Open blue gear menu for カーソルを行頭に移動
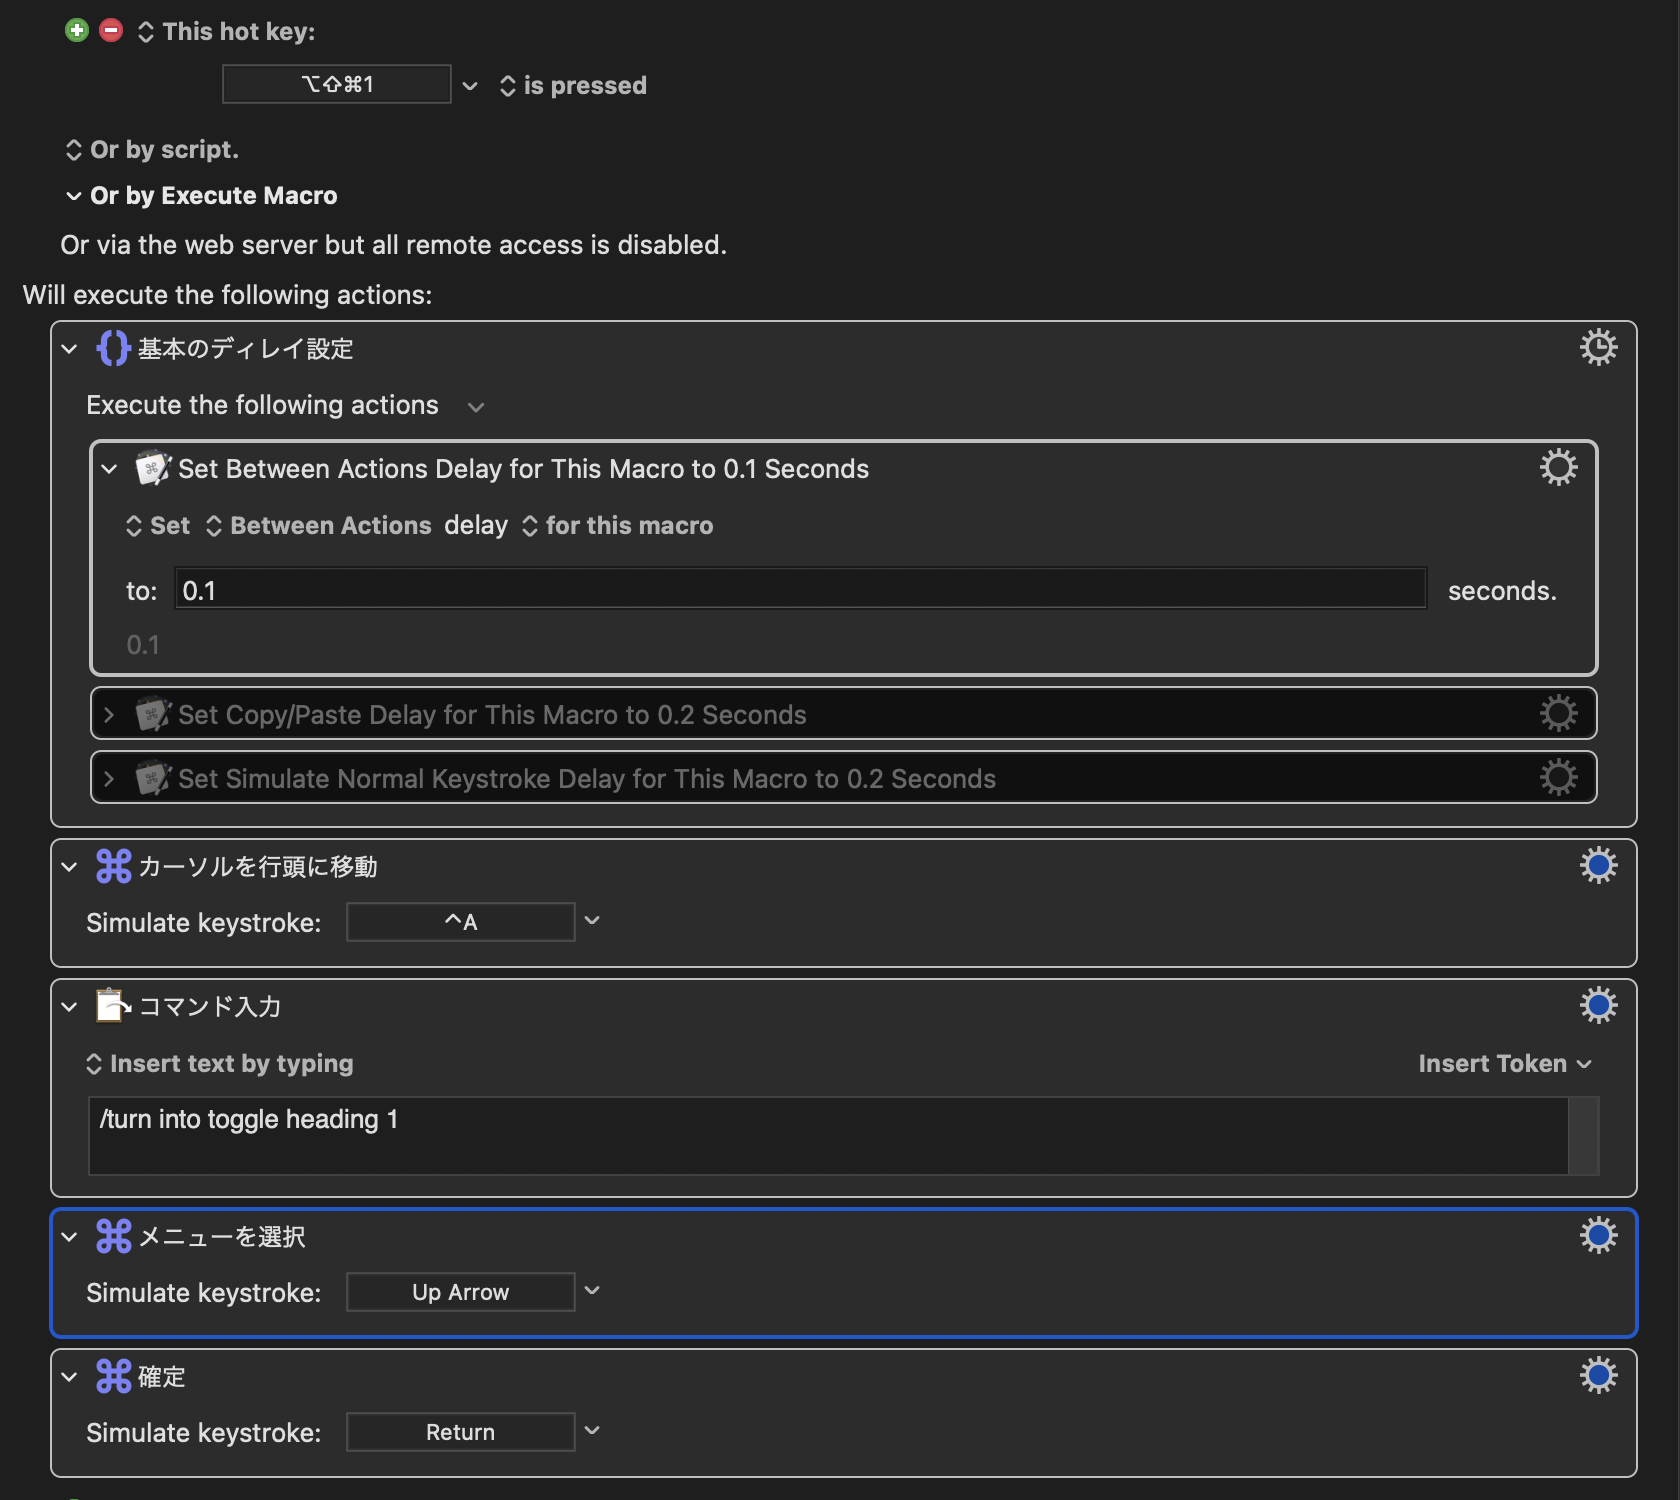 point(1598,865)
